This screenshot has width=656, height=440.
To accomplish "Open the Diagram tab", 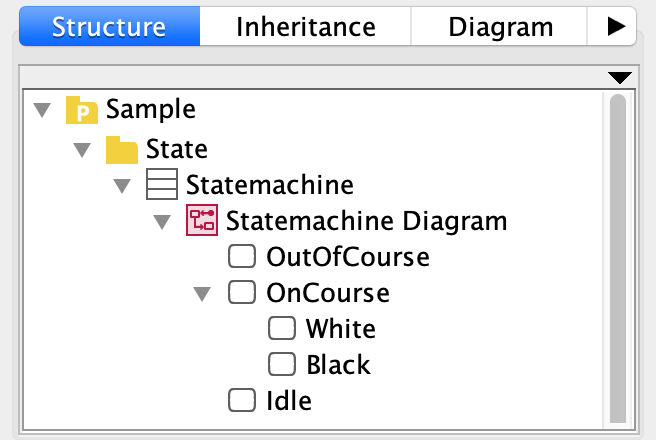I will click(x=500, y=27).
